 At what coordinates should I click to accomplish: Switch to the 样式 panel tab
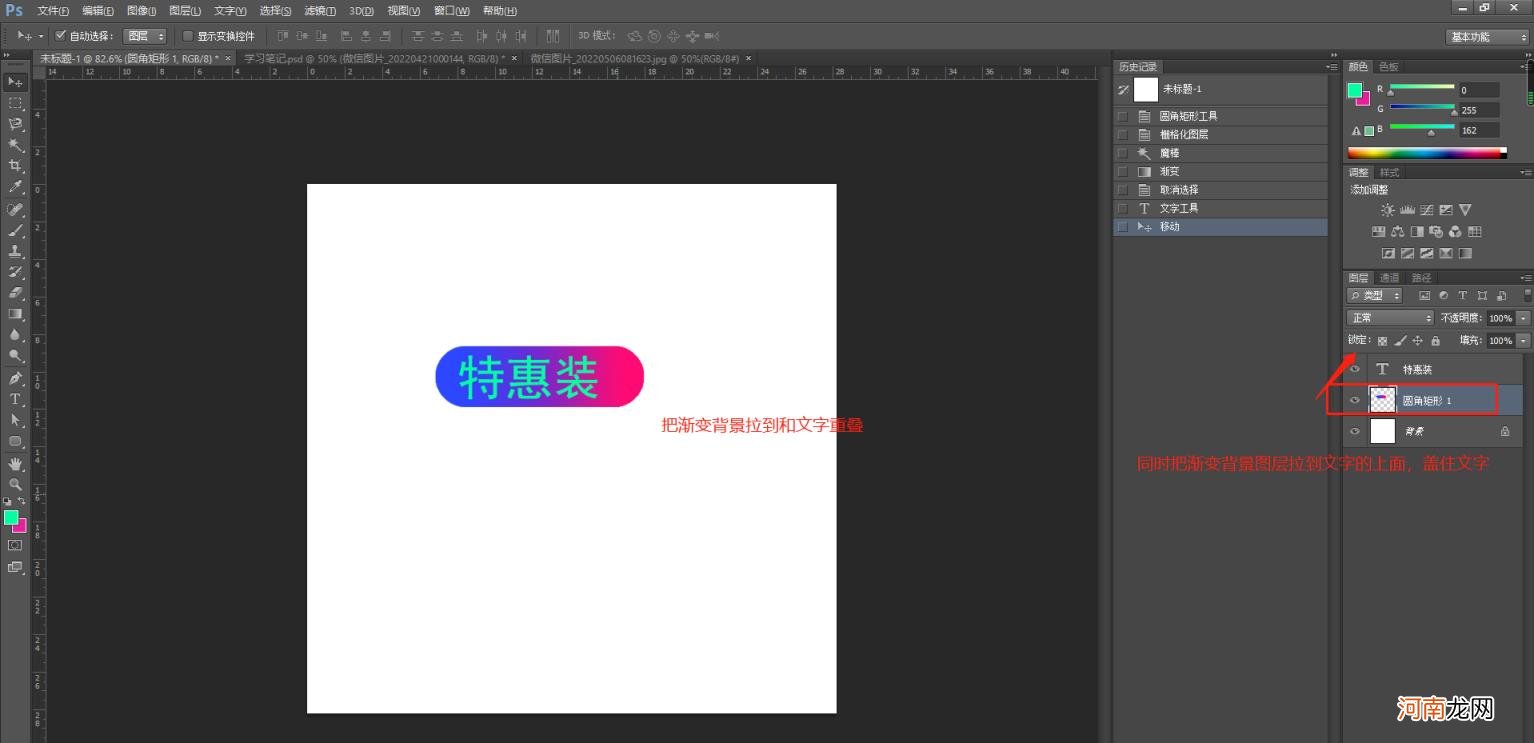[1389, 173]
